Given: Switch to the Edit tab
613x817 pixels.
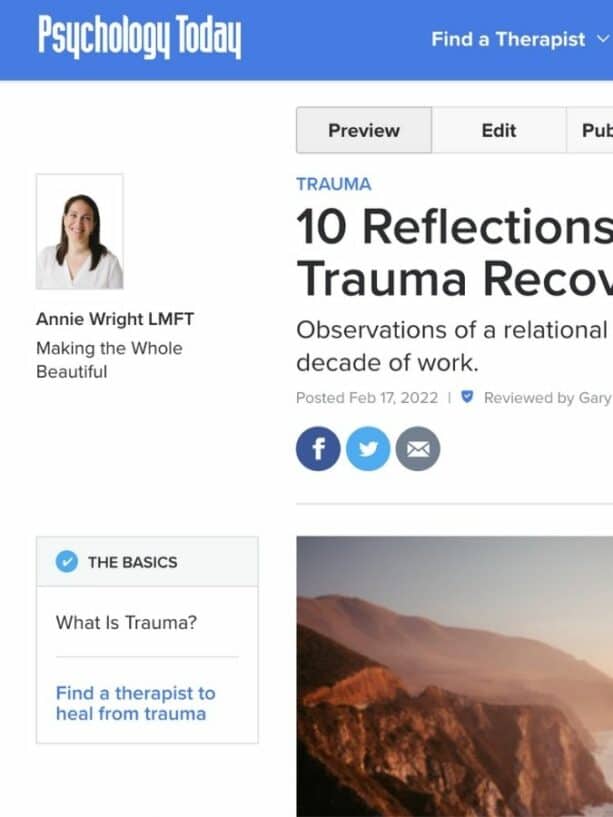Looking at the screenshot, I should tap(499, 130).
